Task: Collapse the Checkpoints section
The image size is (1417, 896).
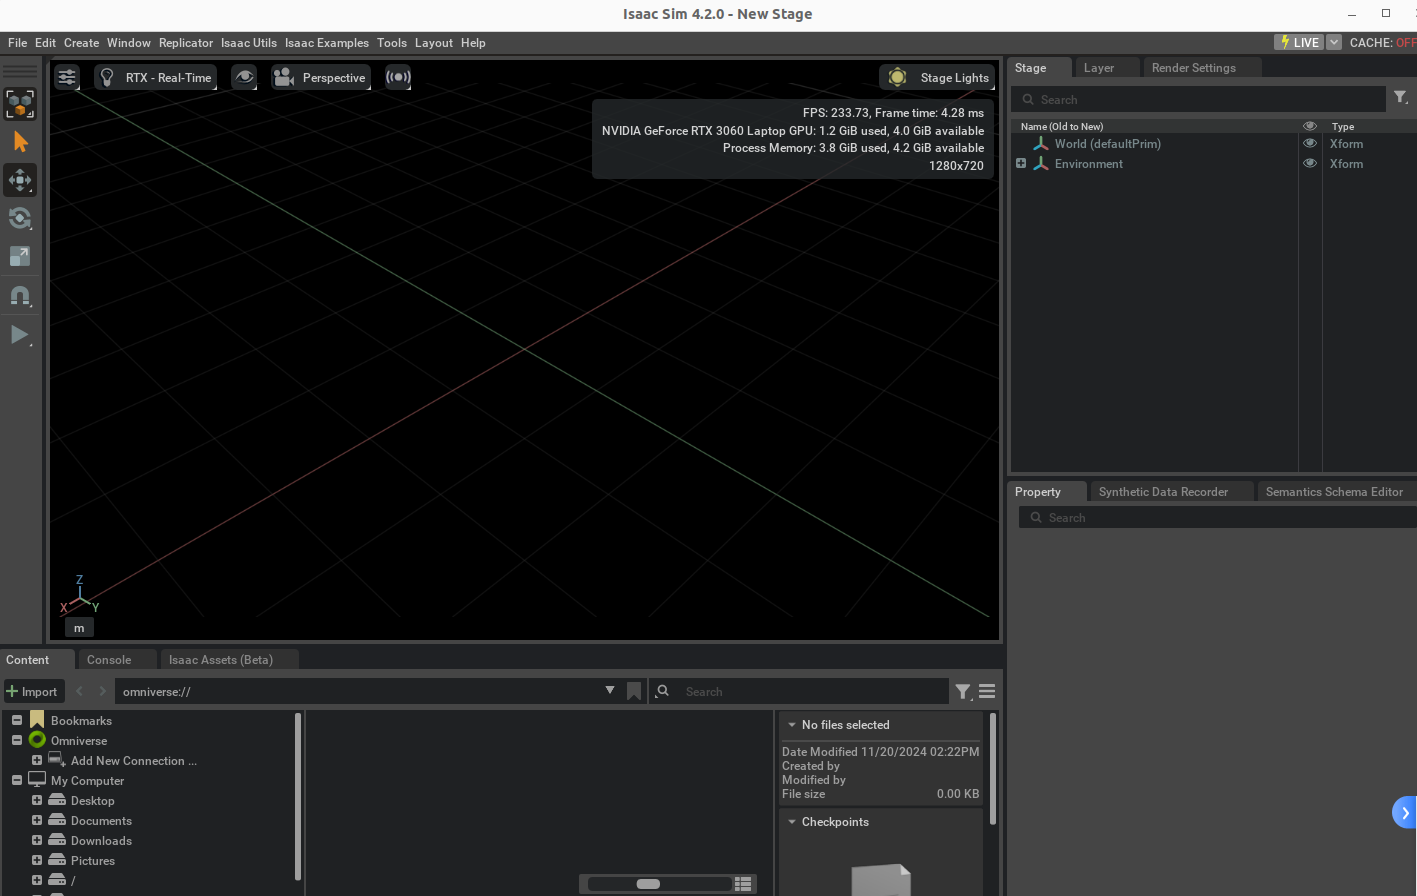Action: coord(792,822)
